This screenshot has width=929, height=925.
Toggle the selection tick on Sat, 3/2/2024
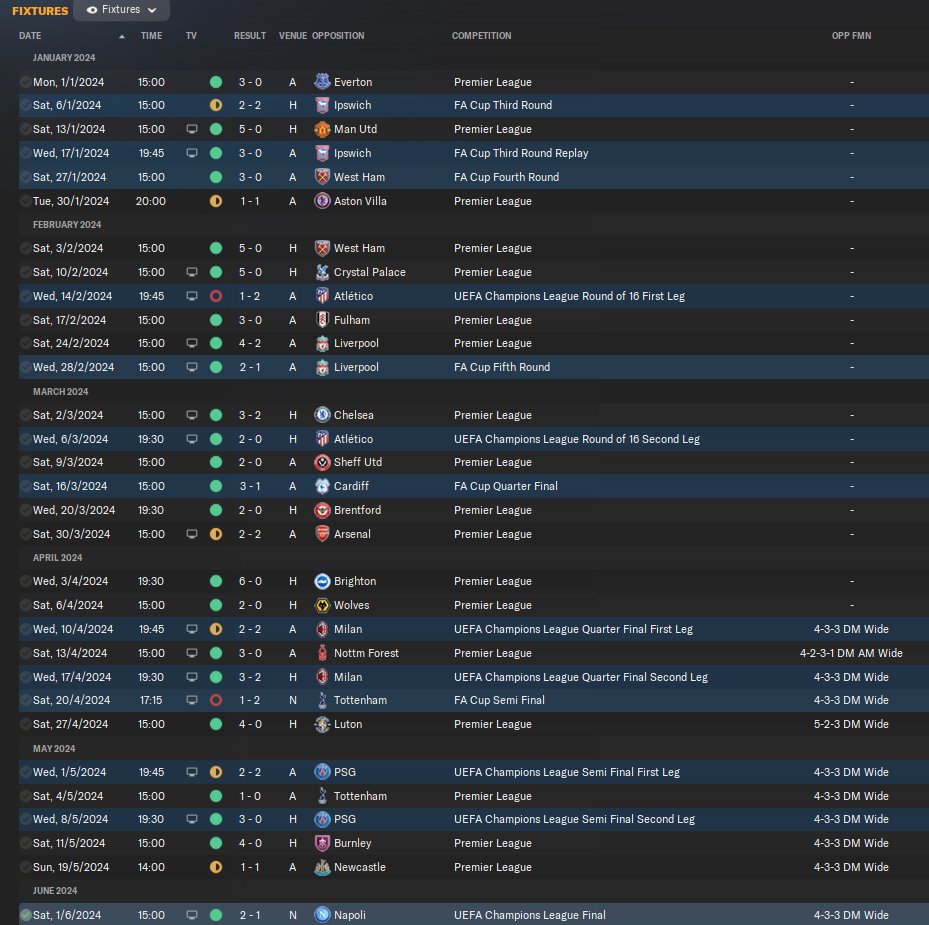tap(25, 248)
